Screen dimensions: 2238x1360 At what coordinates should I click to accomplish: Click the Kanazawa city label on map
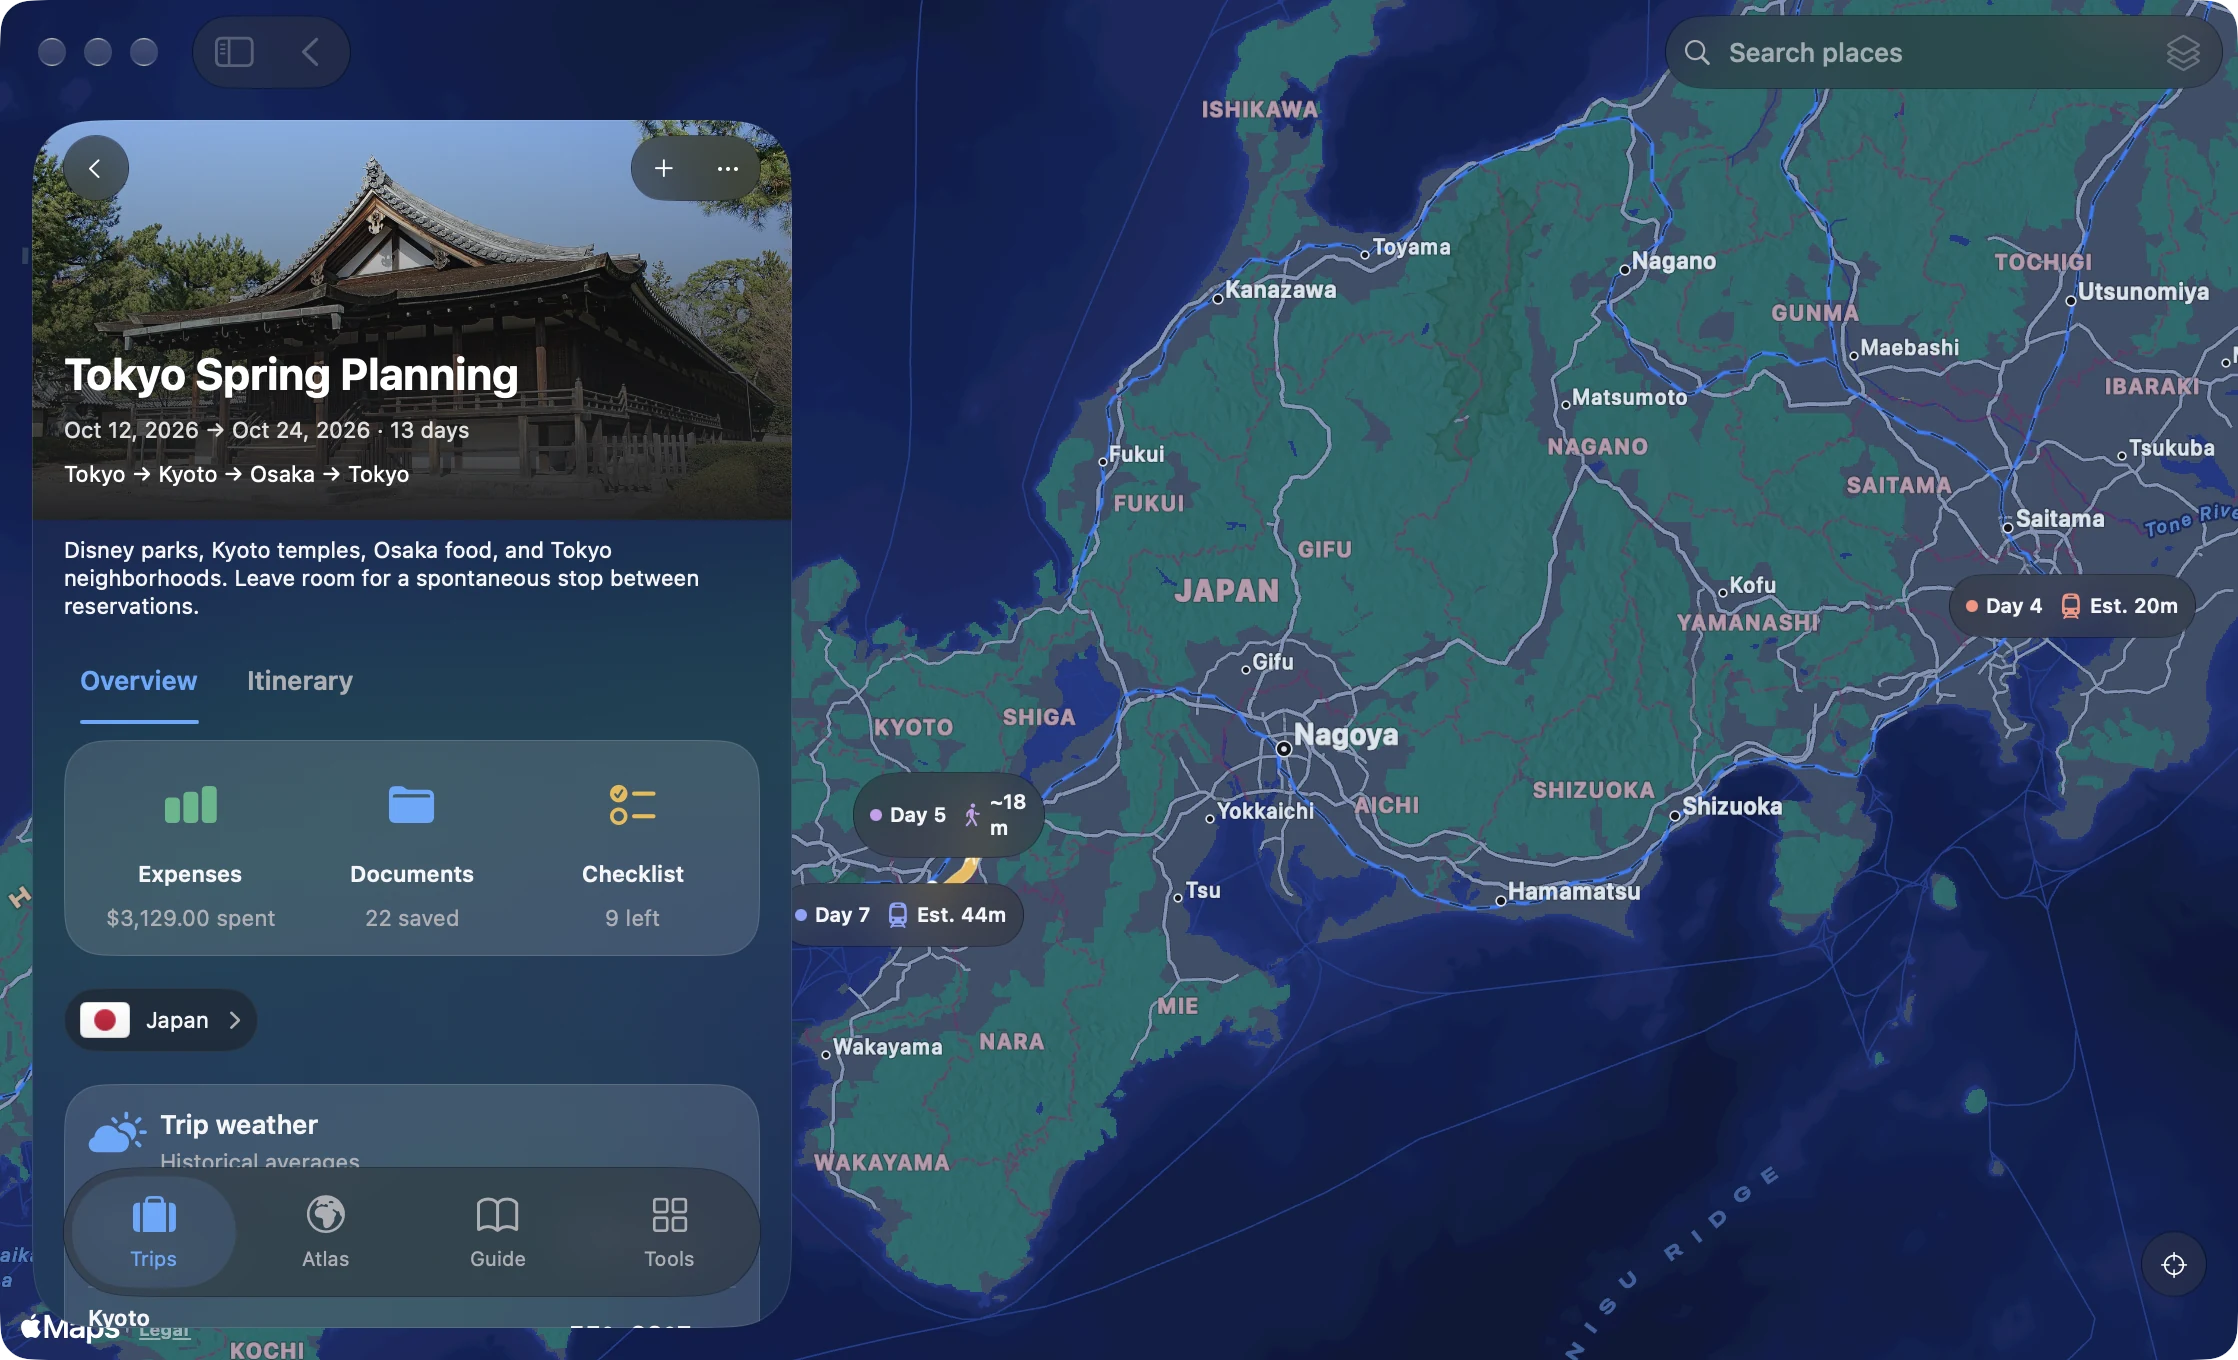pyautogui.click(x=1280, y=290)
